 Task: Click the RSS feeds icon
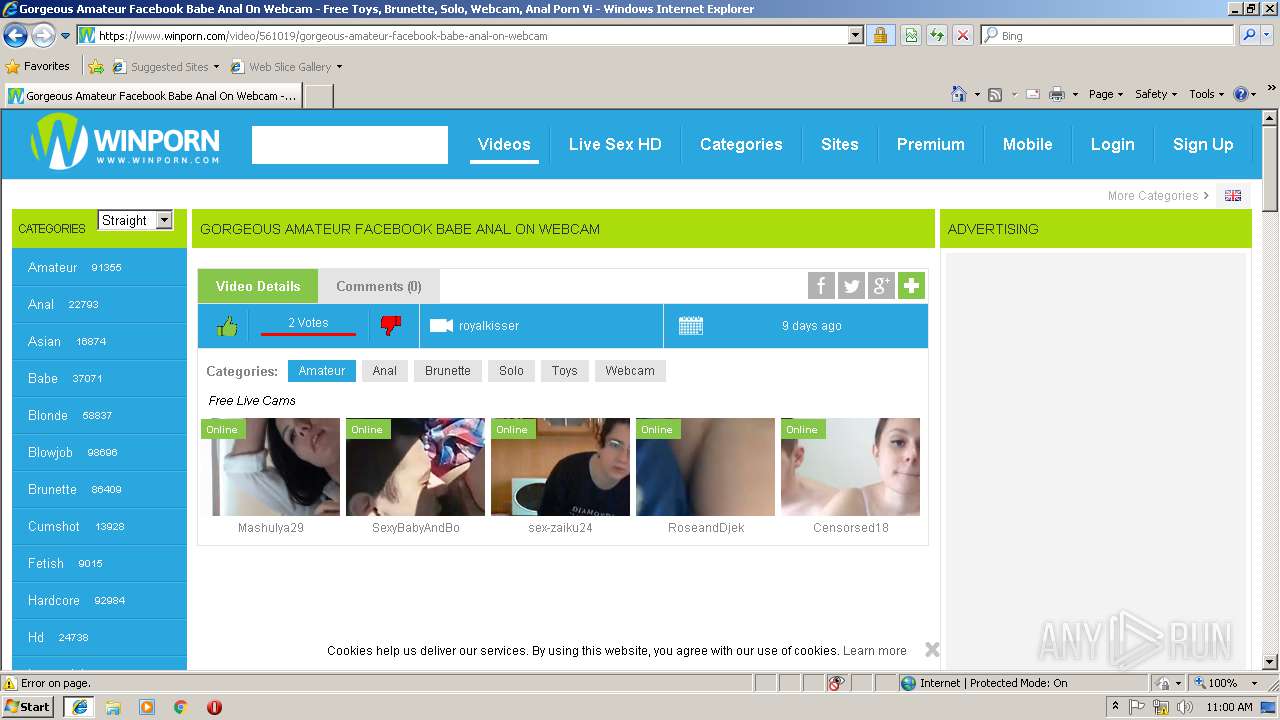[995, 94]
